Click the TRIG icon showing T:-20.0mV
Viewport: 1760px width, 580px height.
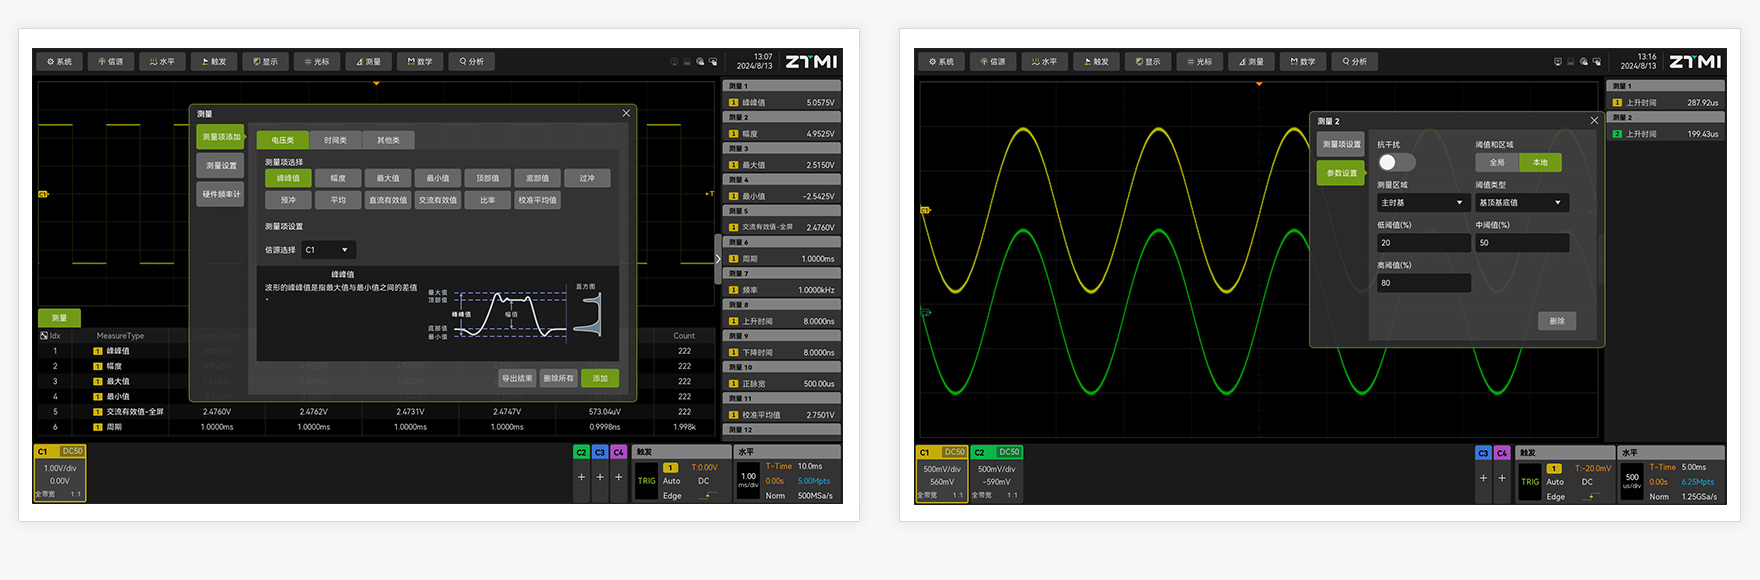[x=1530, y=481]
